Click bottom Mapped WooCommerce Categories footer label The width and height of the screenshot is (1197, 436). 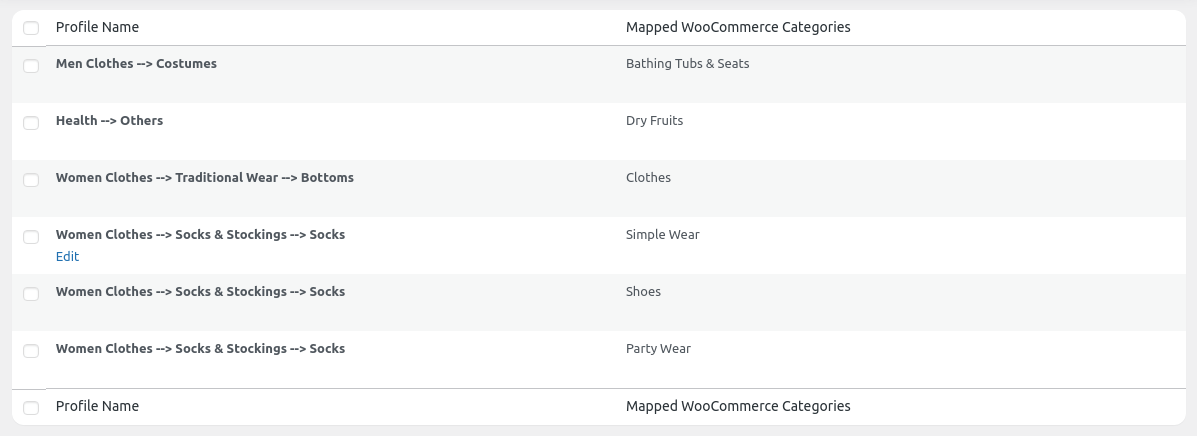click(738, 406)
